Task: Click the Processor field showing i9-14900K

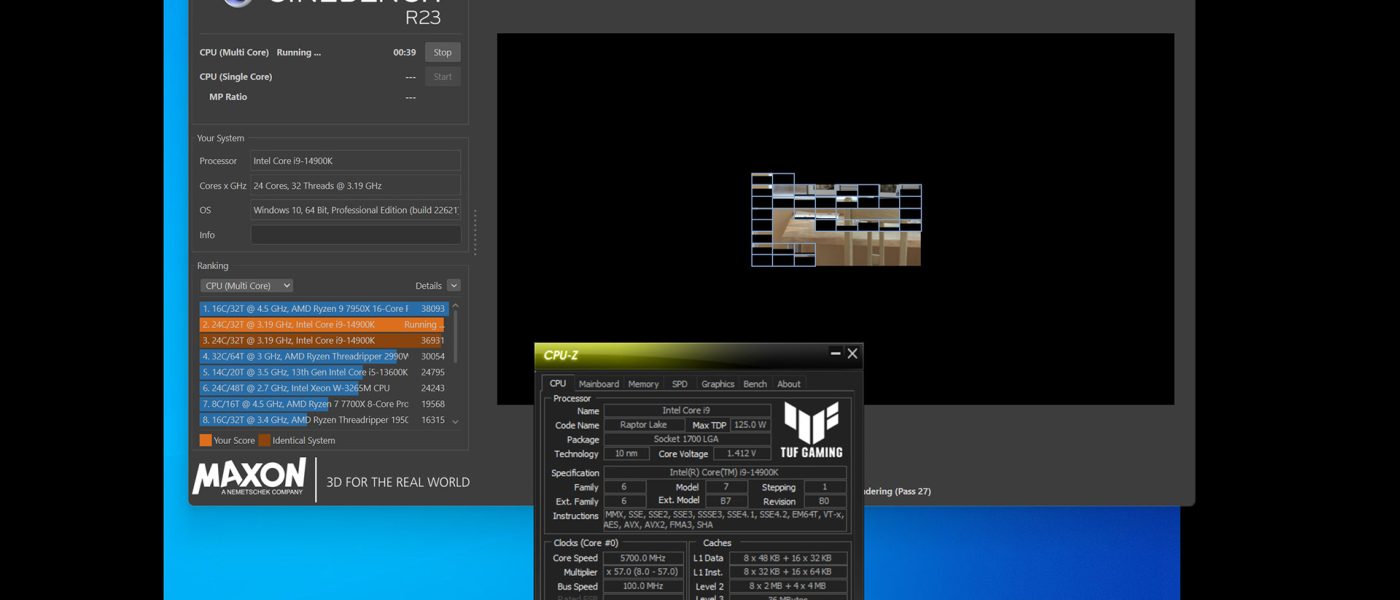Action: click(355, 161)
